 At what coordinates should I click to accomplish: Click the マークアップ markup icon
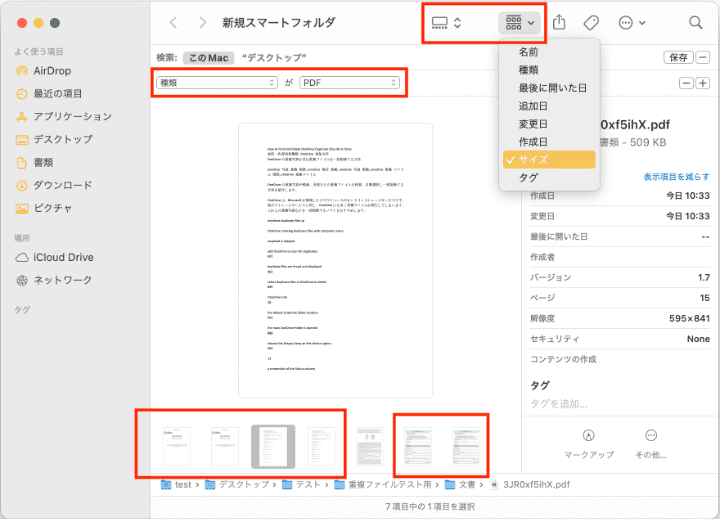(x=589, y=436)
